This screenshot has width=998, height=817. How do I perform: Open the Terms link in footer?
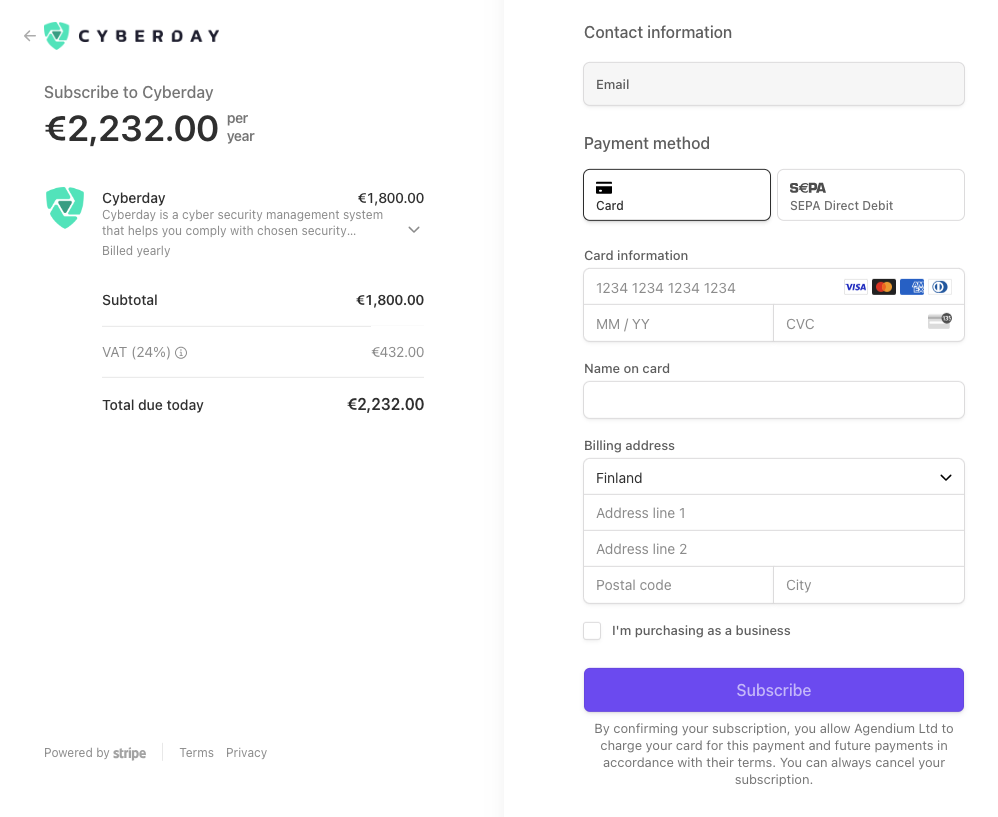[x=196, y=753]
